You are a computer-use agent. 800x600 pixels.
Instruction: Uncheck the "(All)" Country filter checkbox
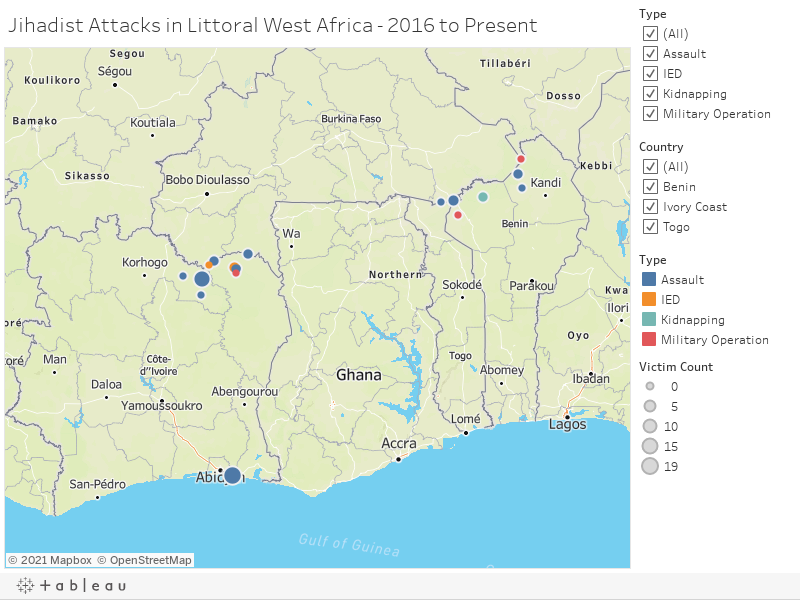[650, 167]
